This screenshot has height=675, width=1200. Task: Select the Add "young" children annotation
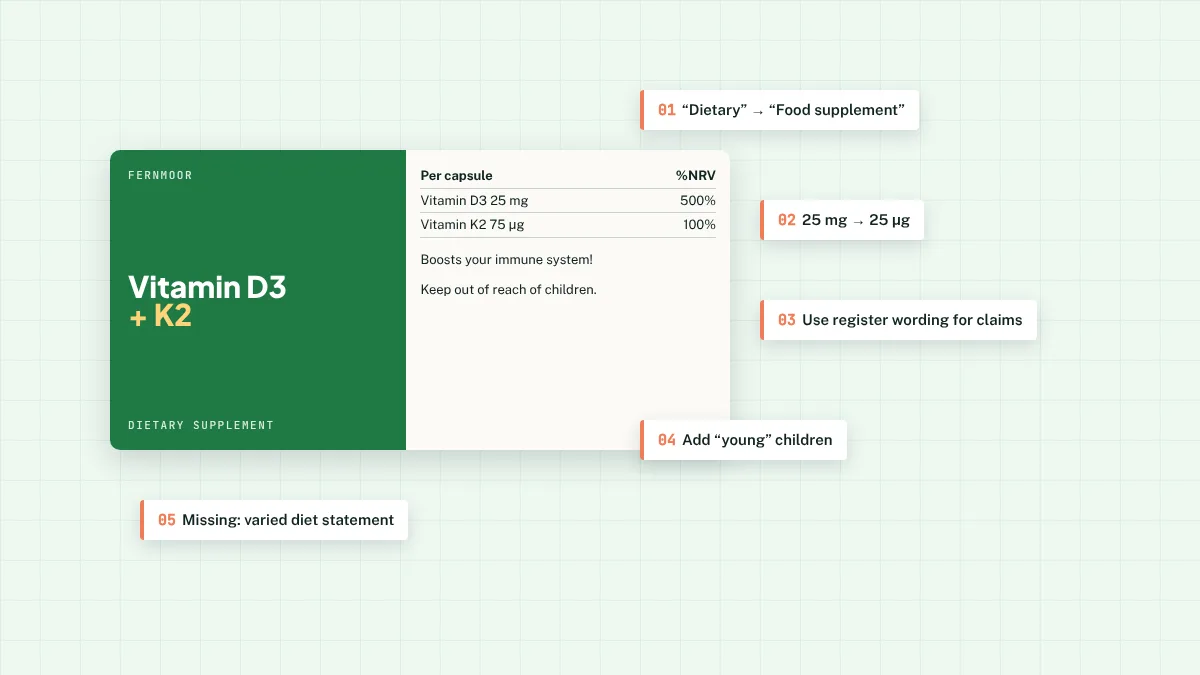click(x=744, y=440)
